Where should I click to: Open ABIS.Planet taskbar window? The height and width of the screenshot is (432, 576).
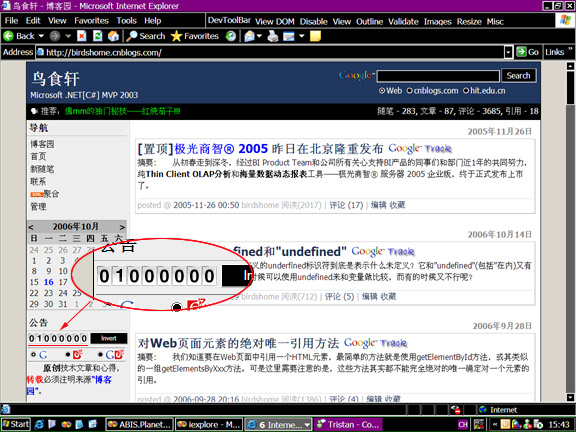(x=140, y=425)
